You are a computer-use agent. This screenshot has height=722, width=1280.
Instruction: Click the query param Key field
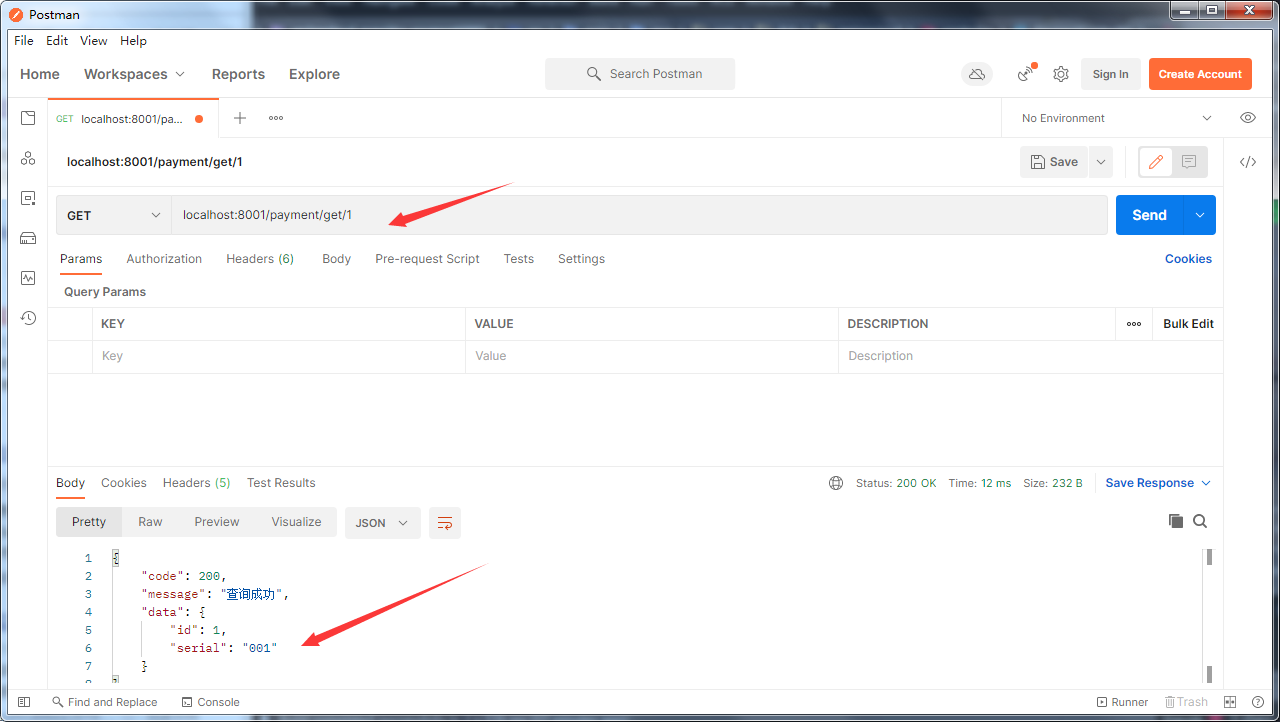[x=279, y=356]
